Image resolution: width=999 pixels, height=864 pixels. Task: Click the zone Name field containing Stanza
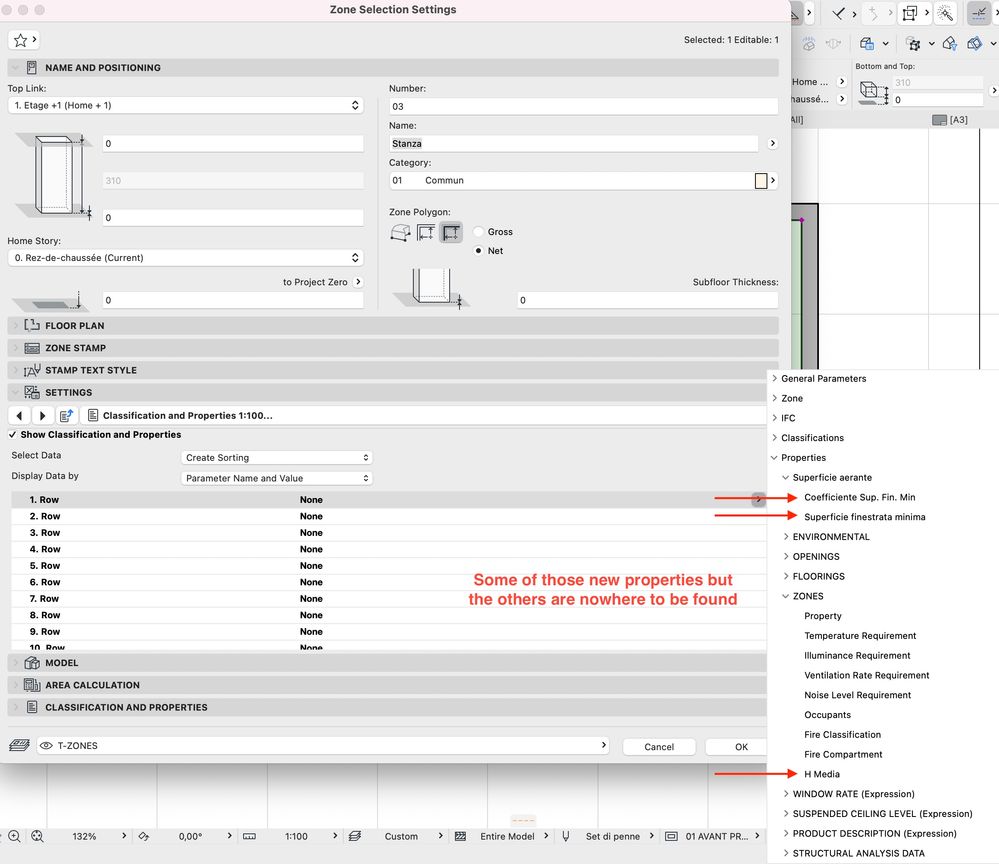click(573, 144)
